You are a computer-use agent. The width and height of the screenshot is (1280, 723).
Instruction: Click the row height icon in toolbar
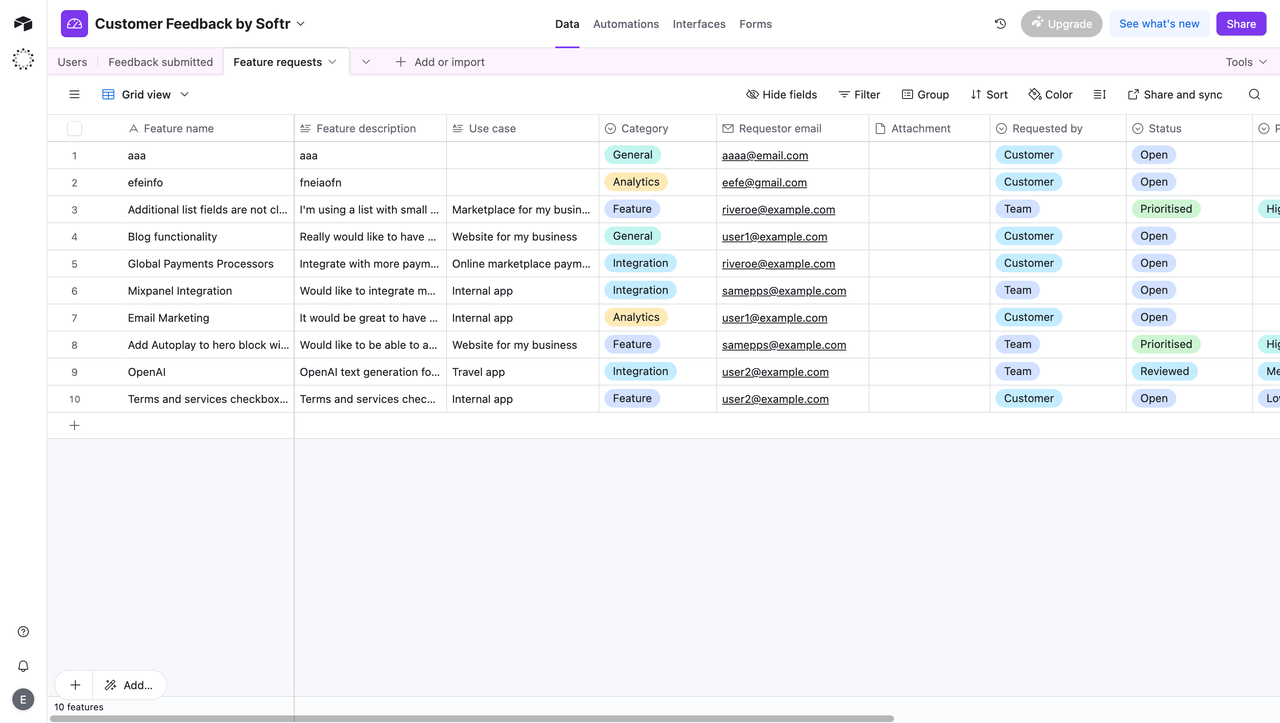coord(1100,95)
